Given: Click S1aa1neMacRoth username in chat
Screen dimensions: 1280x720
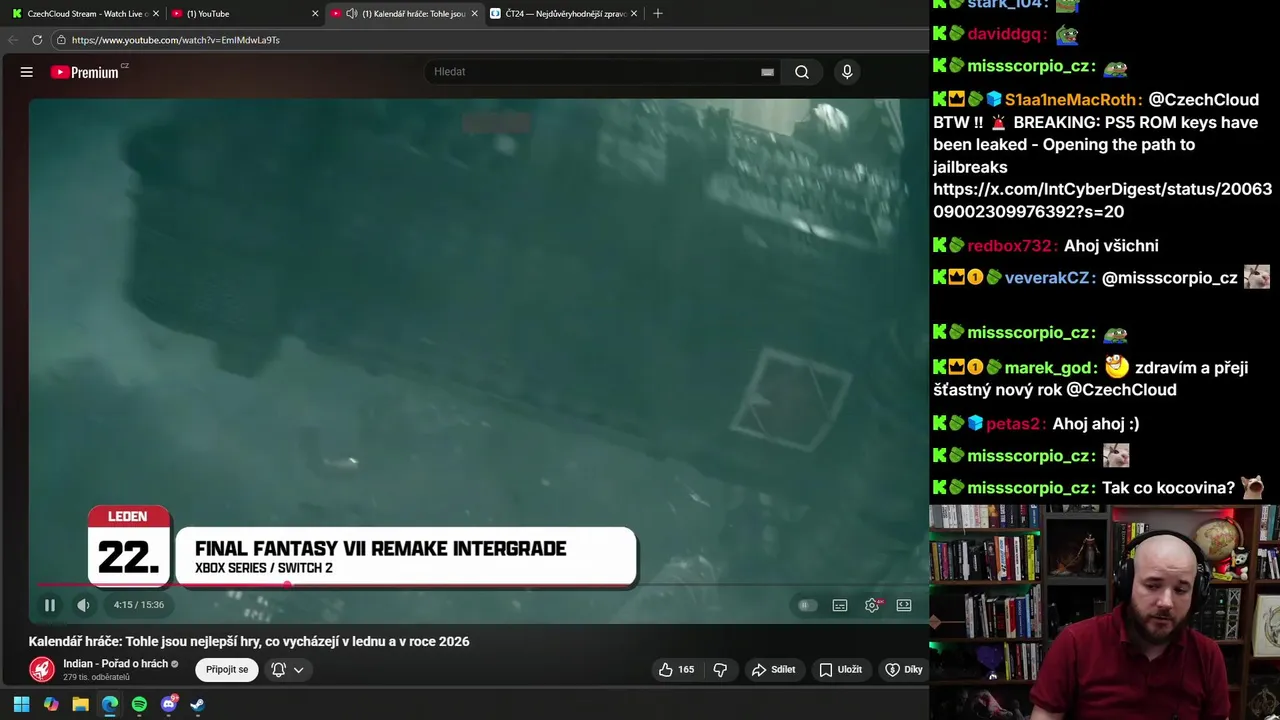Looking at the screenshot, I should point(1072,100).
